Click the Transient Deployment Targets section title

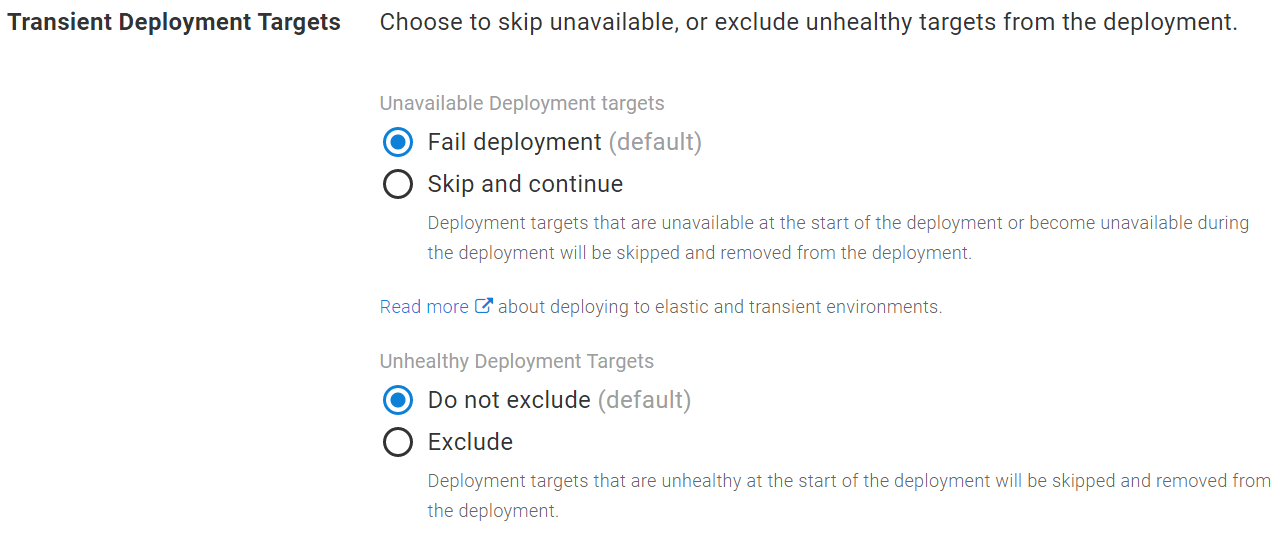(174, 22)
